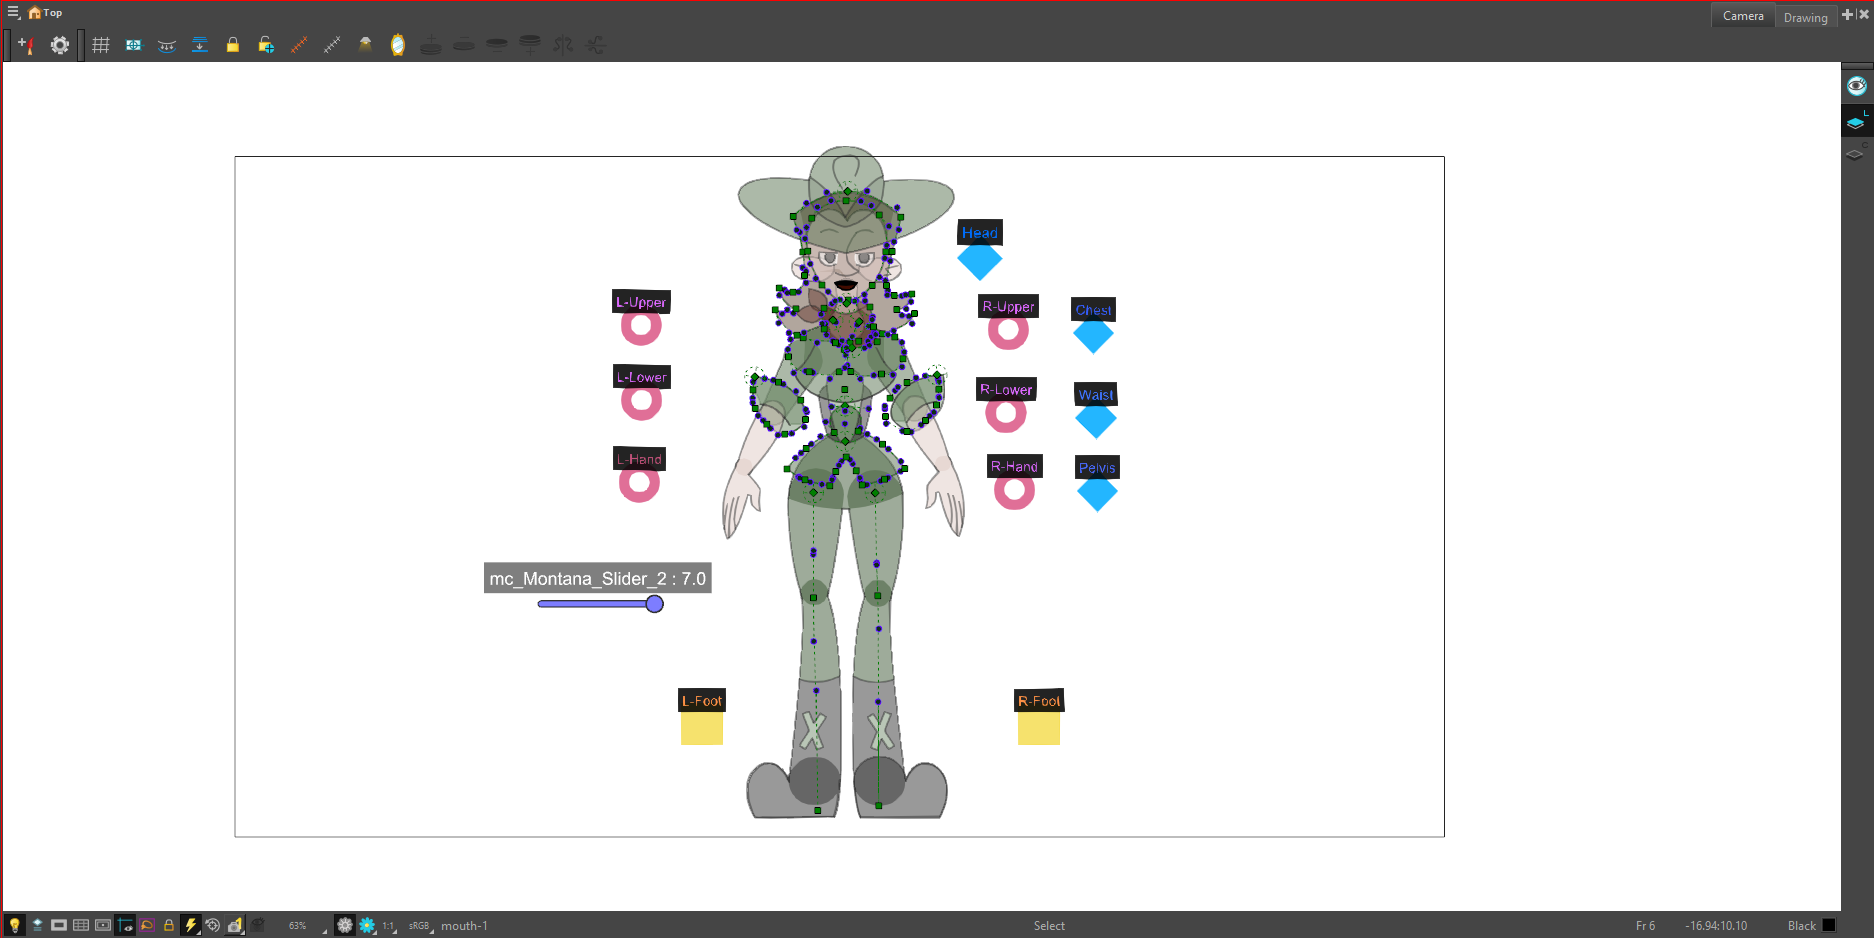The width and height of the screenshot is (1874, 938).
Task: Click the orange ruler-line toolbar icon
Action: [299, 45]
